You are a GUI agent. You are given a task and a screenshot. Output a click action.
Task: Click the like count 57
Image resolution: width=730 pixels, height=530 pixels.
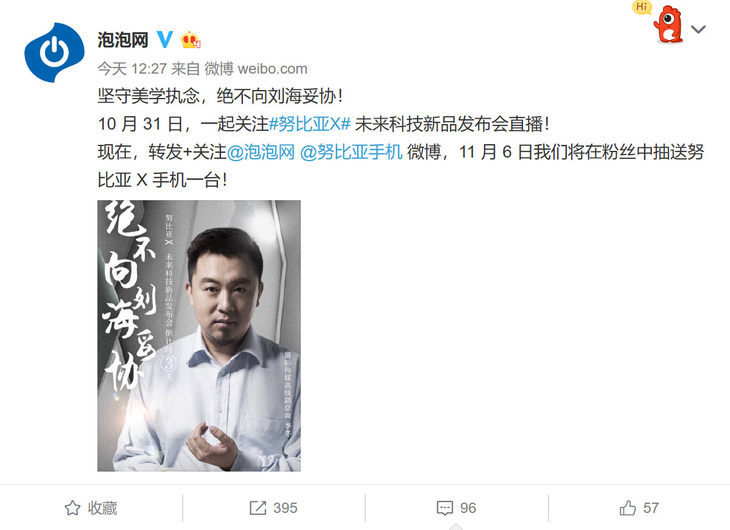click(651, 508)
